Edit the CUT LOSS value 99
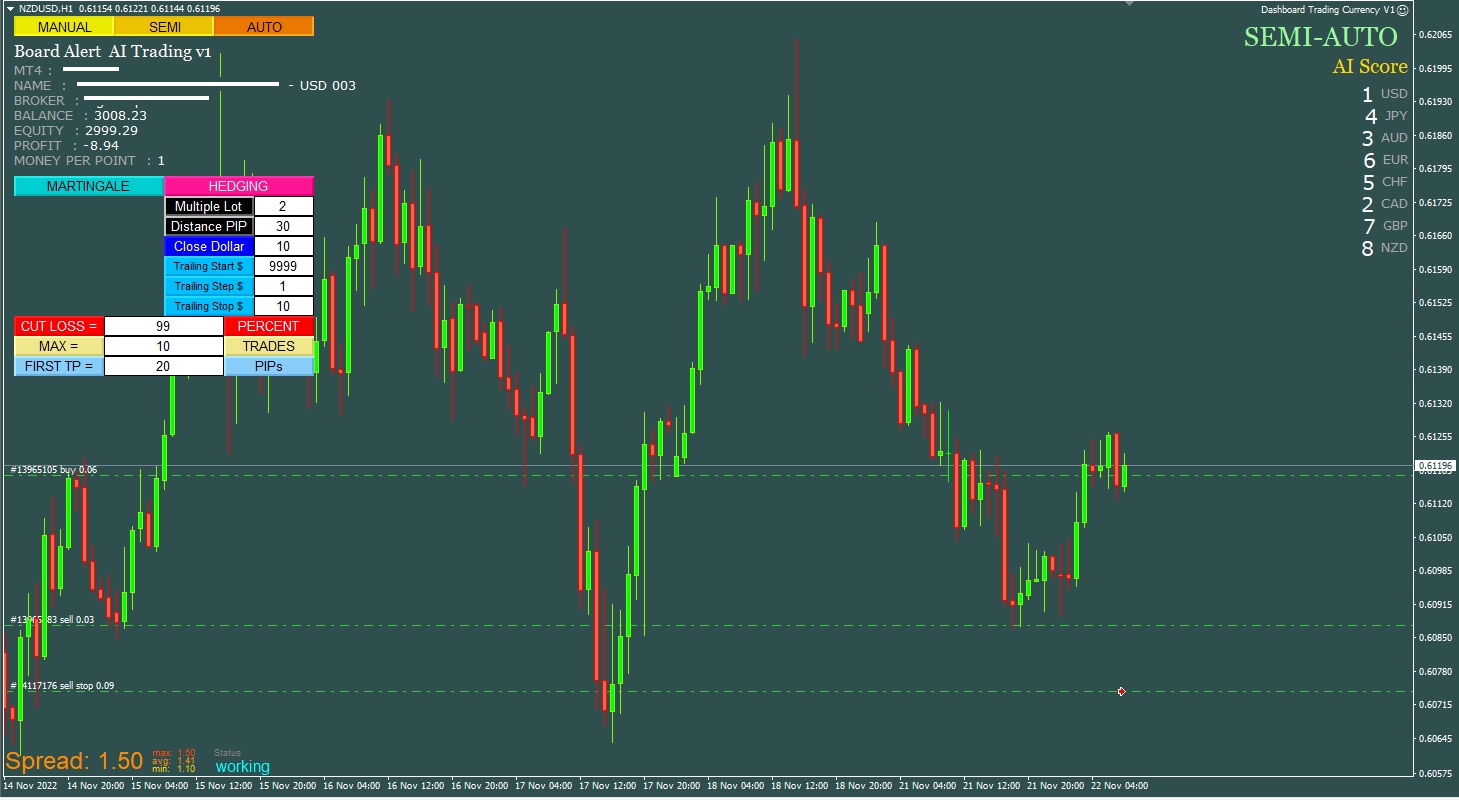 (164, 326)
